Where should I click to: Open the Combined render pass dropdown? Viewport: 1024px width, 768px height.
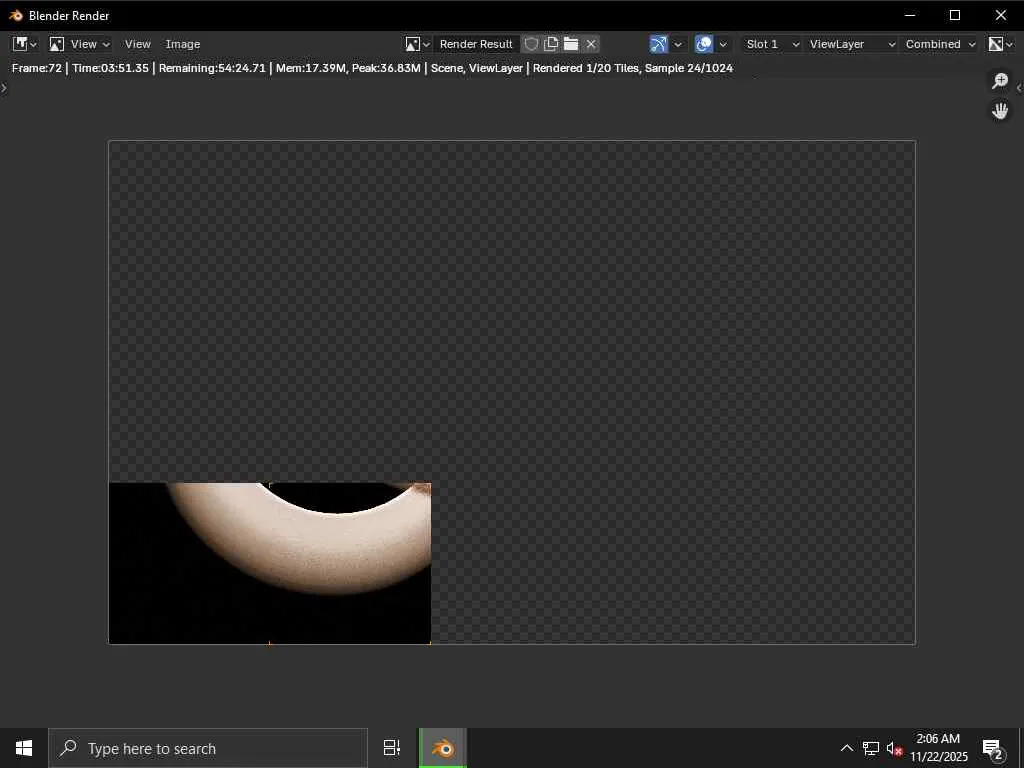tap(940, 44)
